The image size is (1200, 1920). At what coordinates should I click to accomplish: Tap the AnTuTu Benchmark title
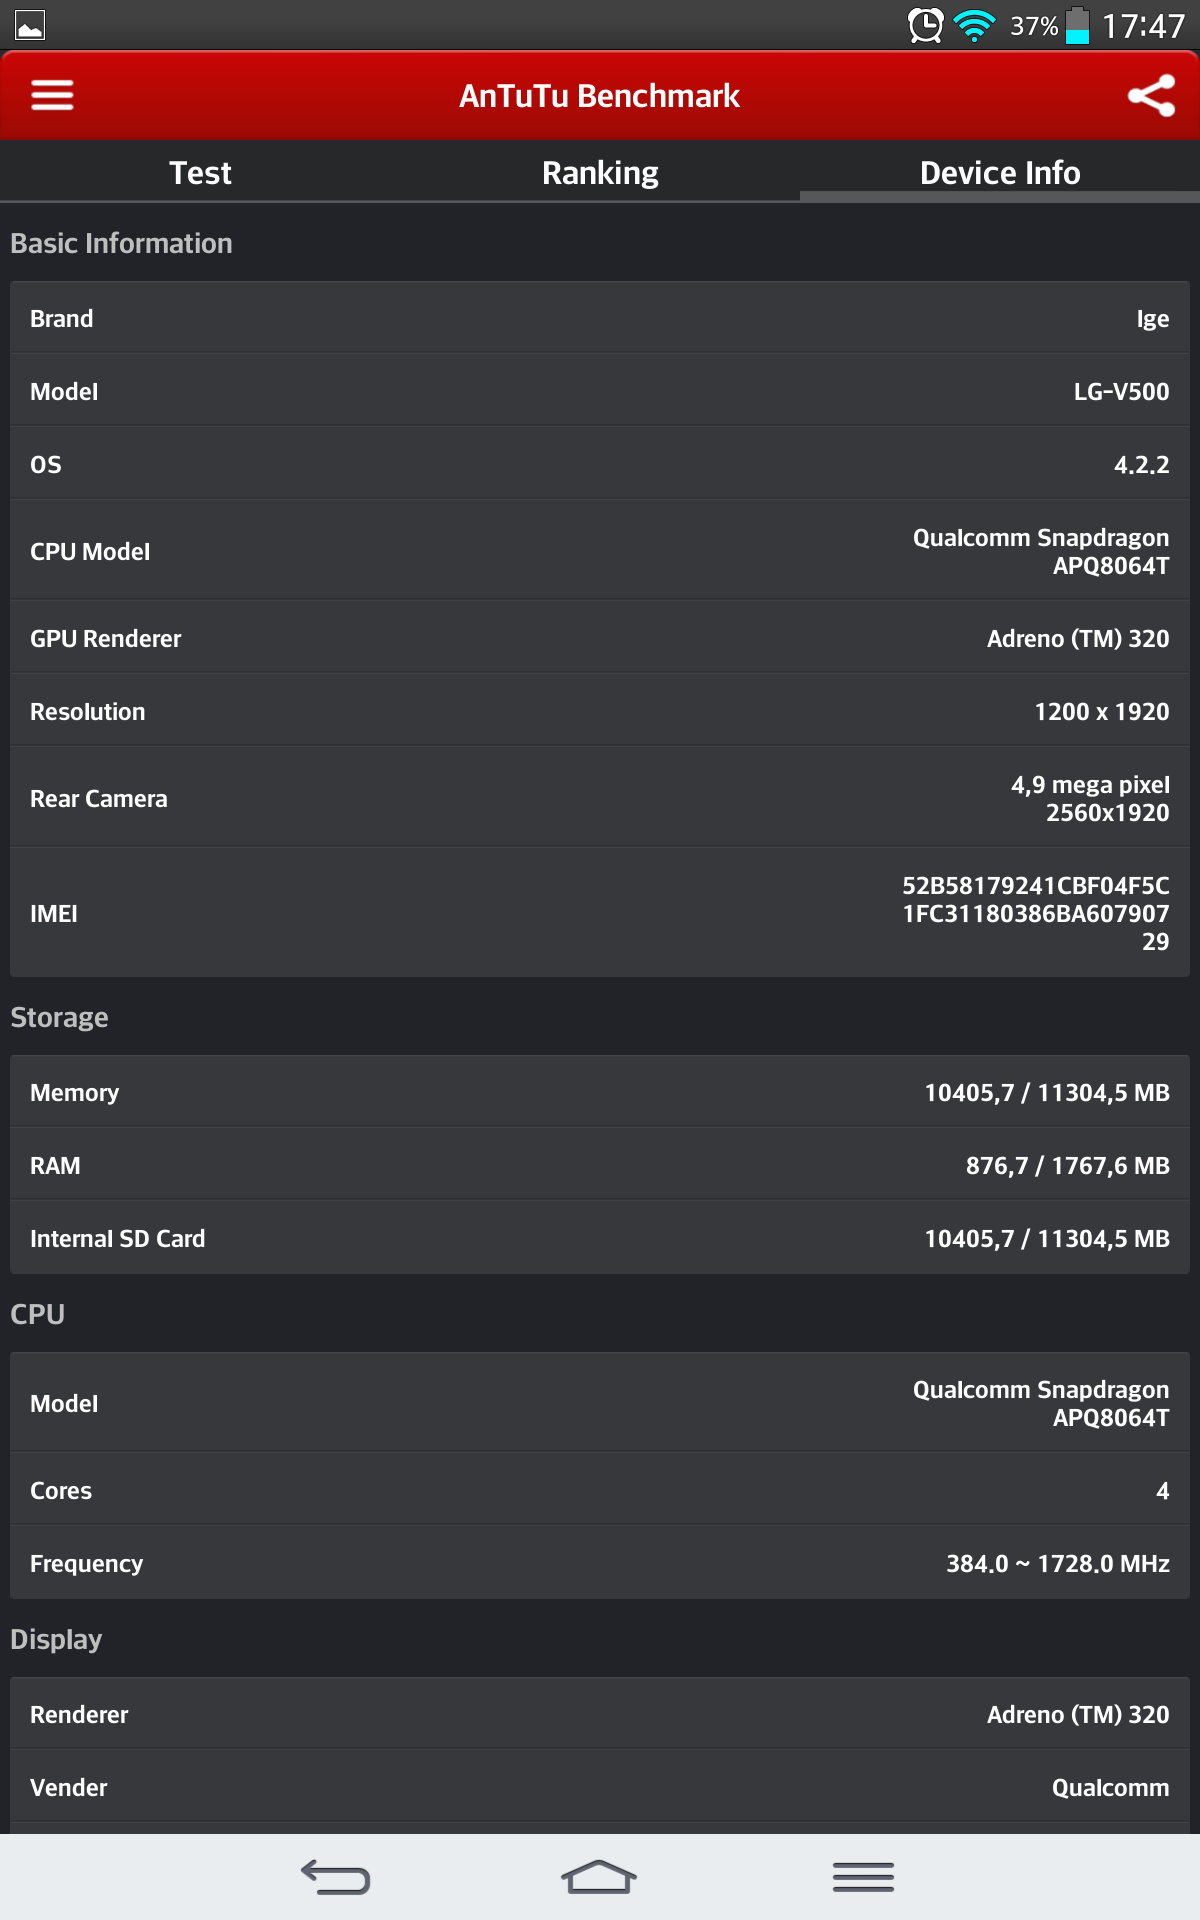(x=599, y=96)
